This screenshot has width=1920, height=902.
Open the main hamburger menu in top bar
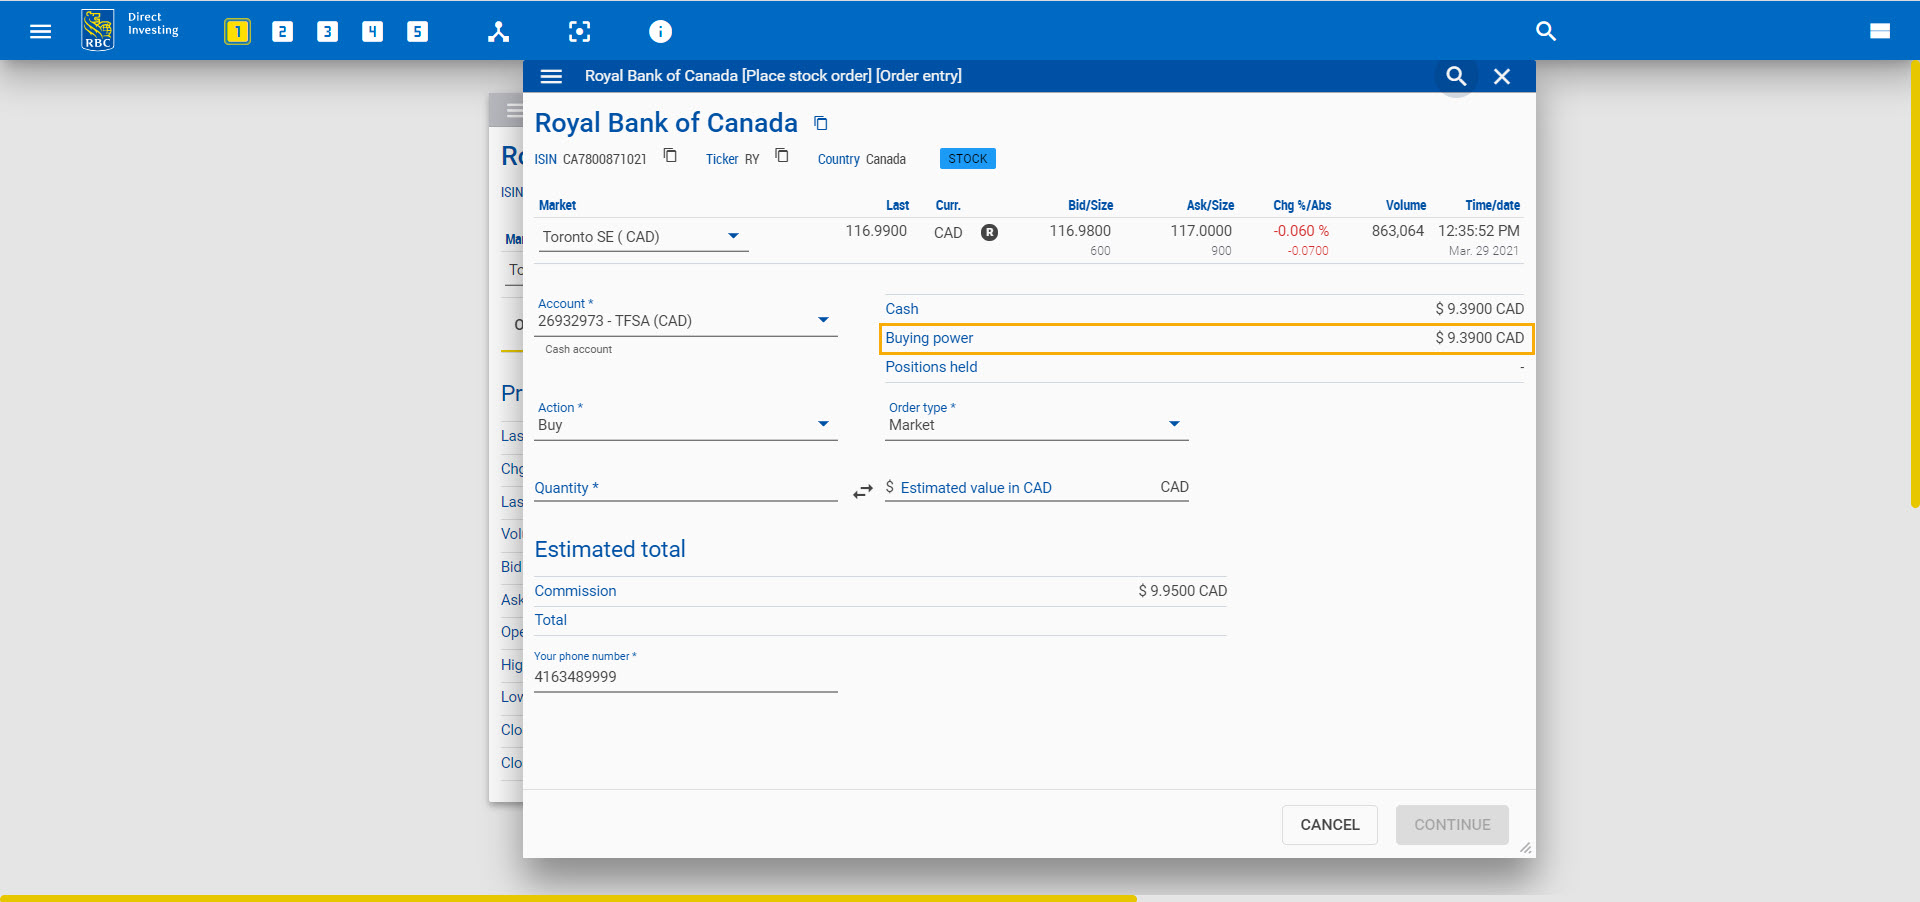[x=40, y=31]
